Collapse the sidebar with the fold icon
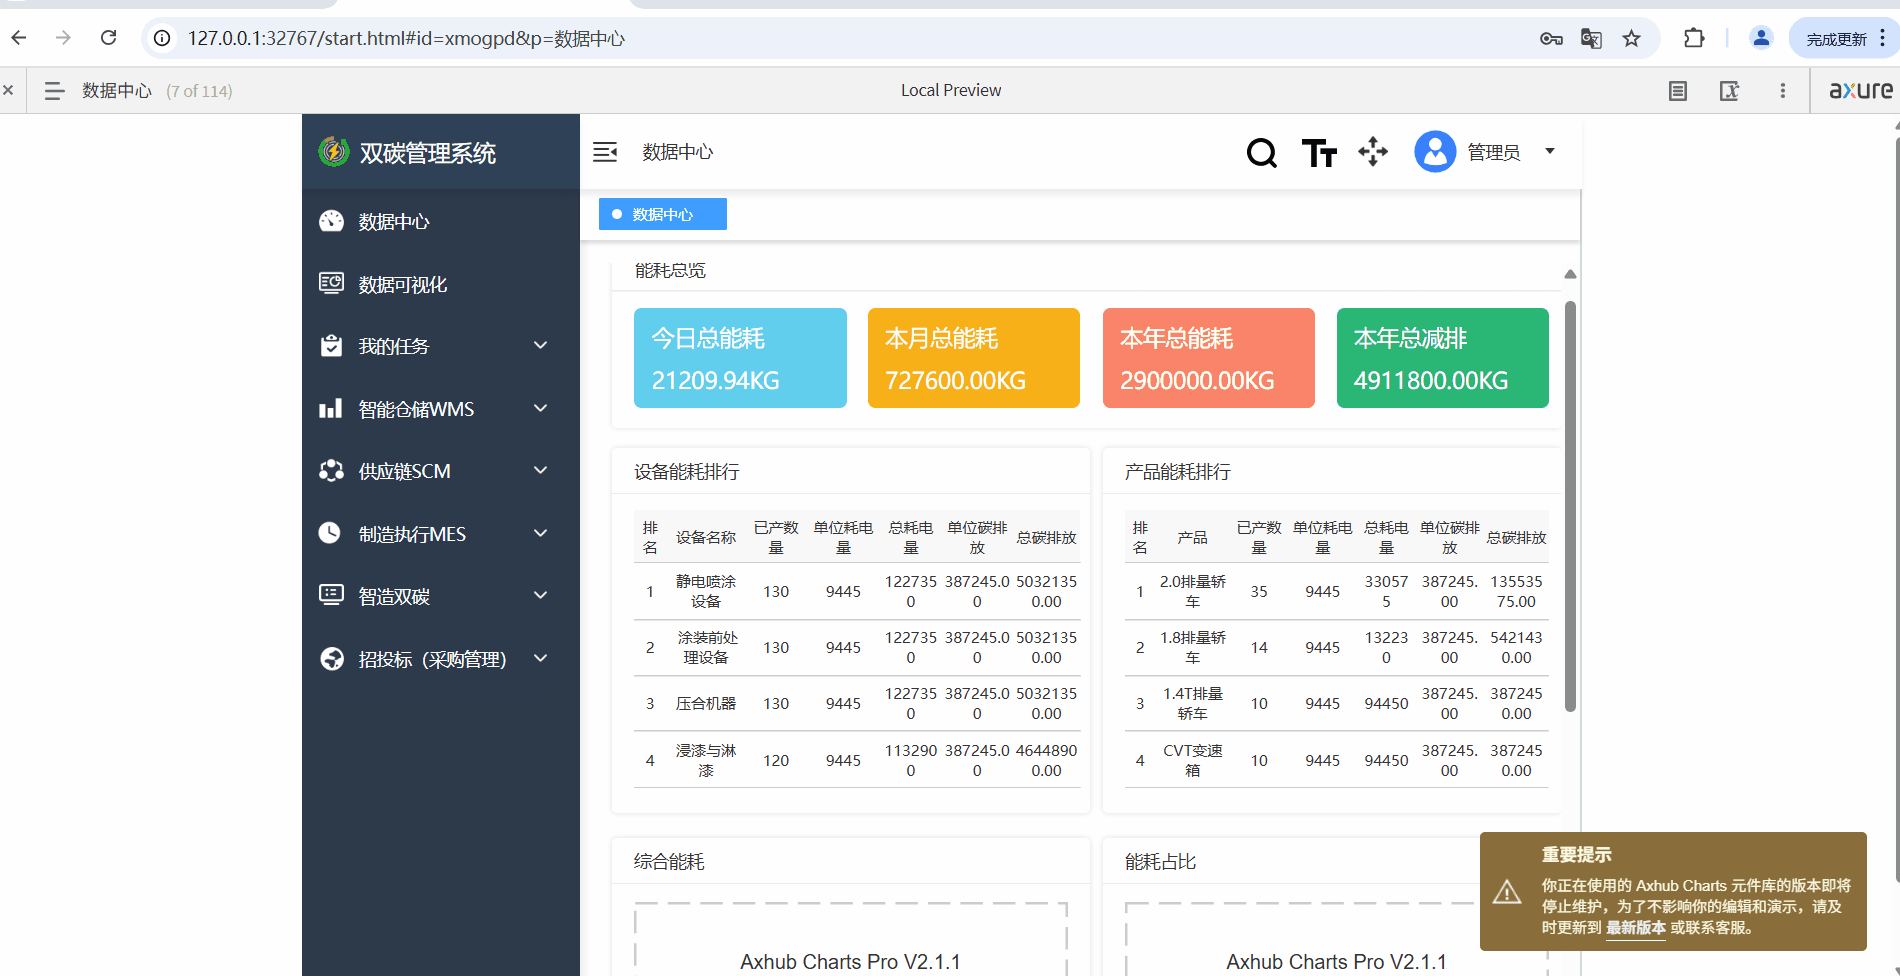1900x976 pixels. (605, 152)
